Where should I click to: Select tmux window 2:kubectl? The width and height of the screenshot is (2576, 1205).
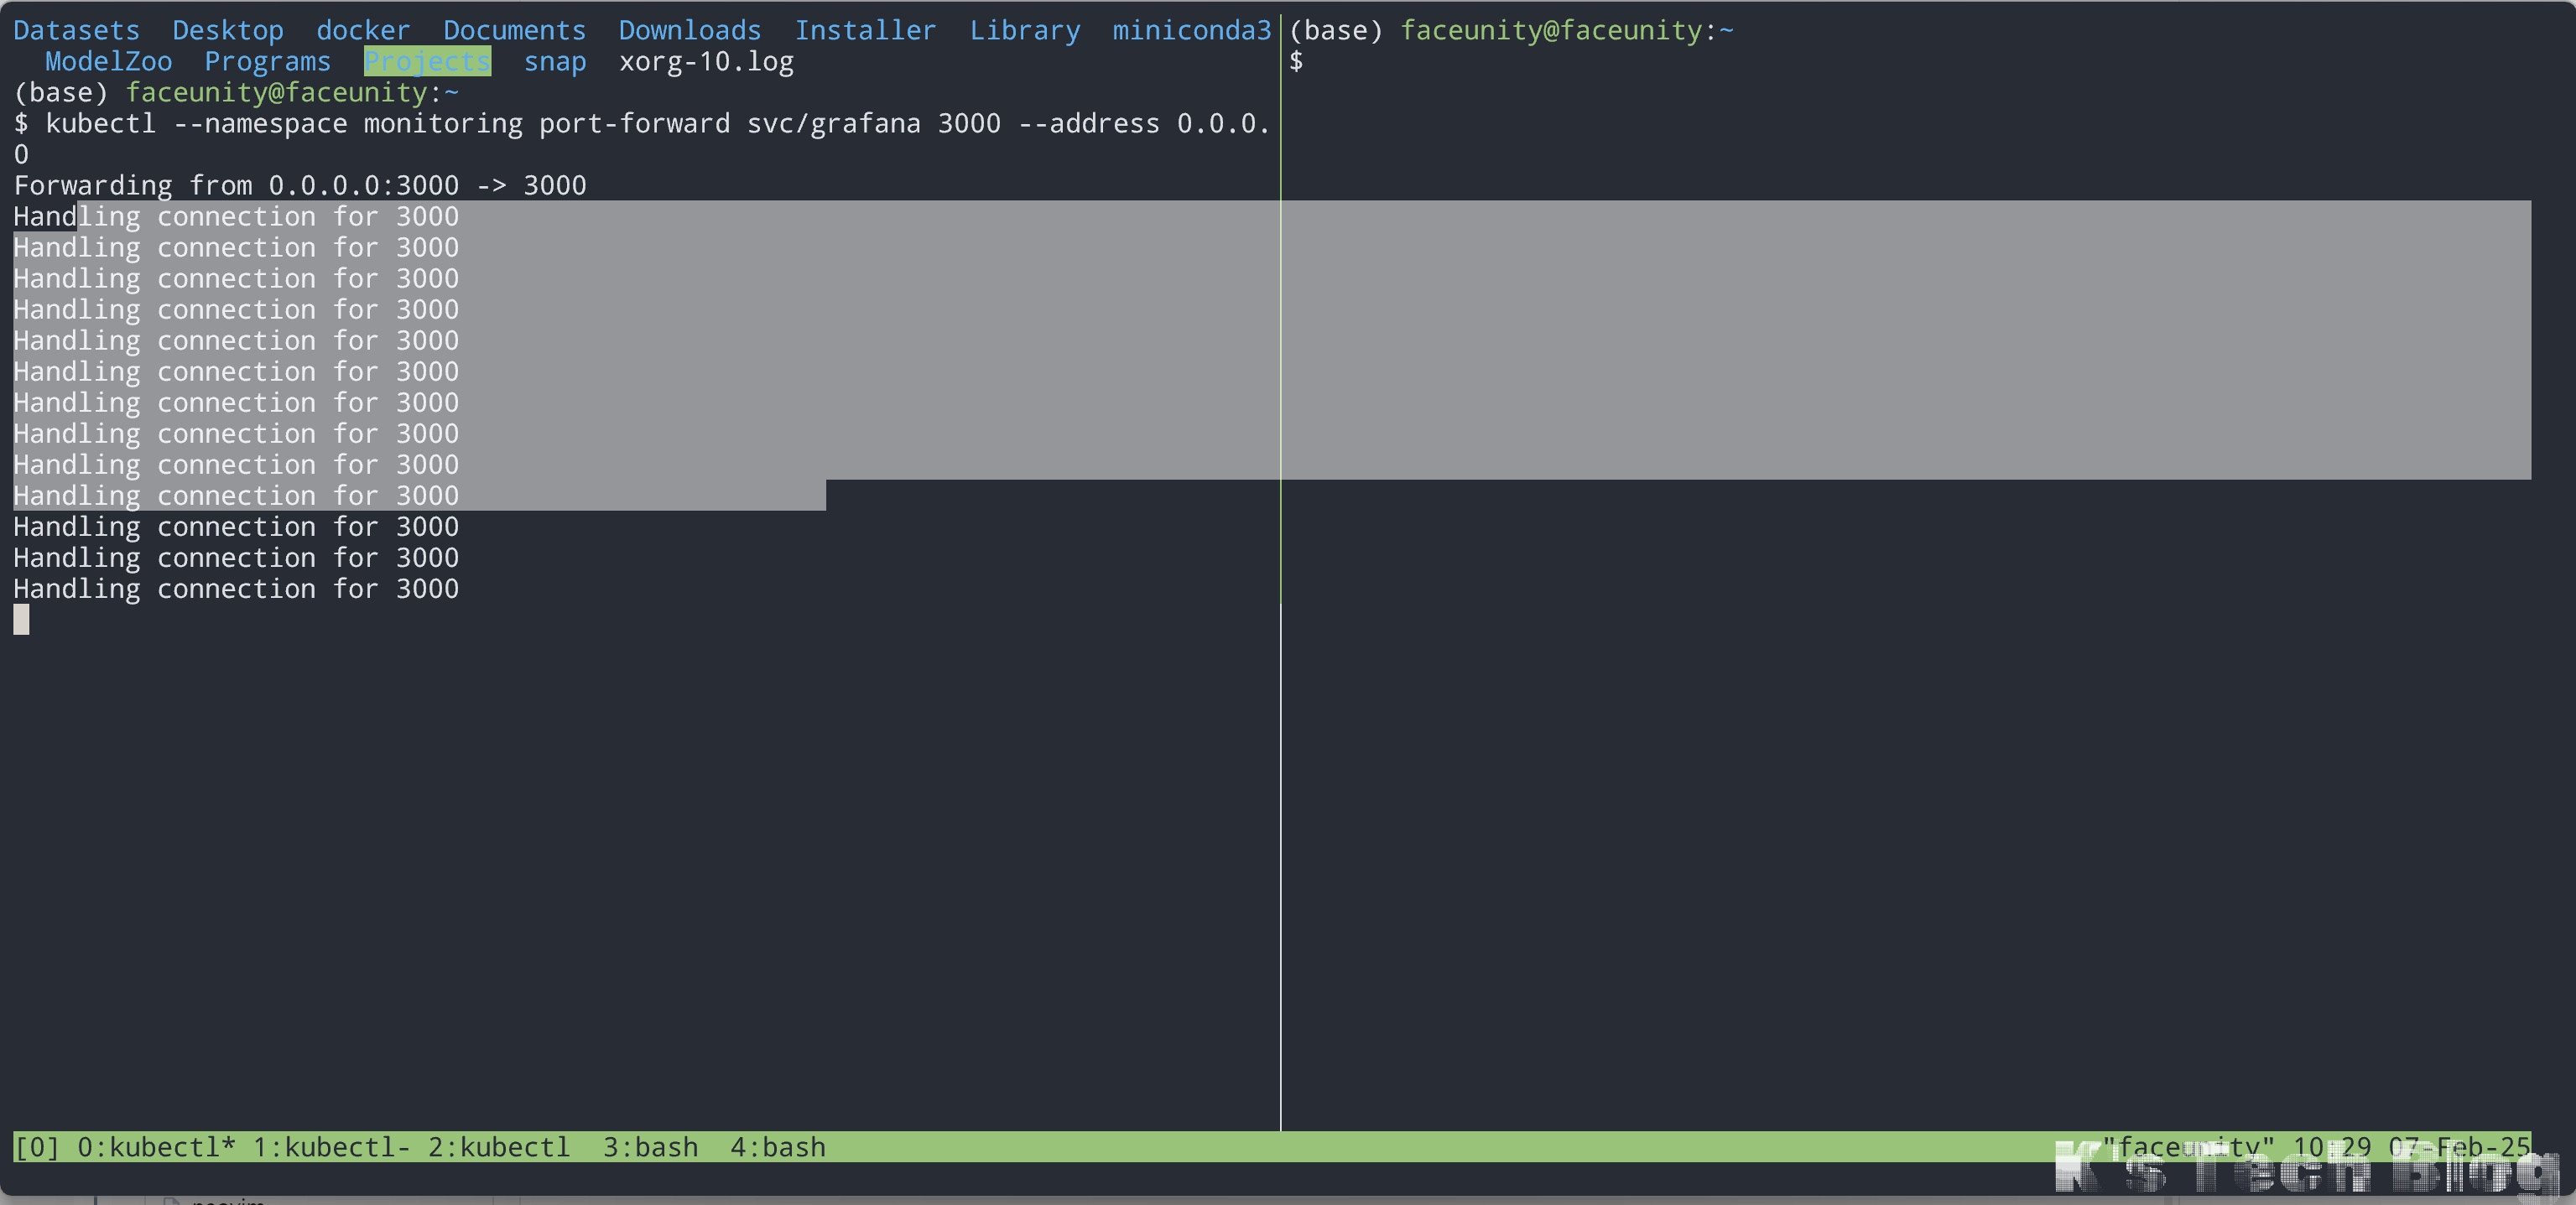(498, 1147)
